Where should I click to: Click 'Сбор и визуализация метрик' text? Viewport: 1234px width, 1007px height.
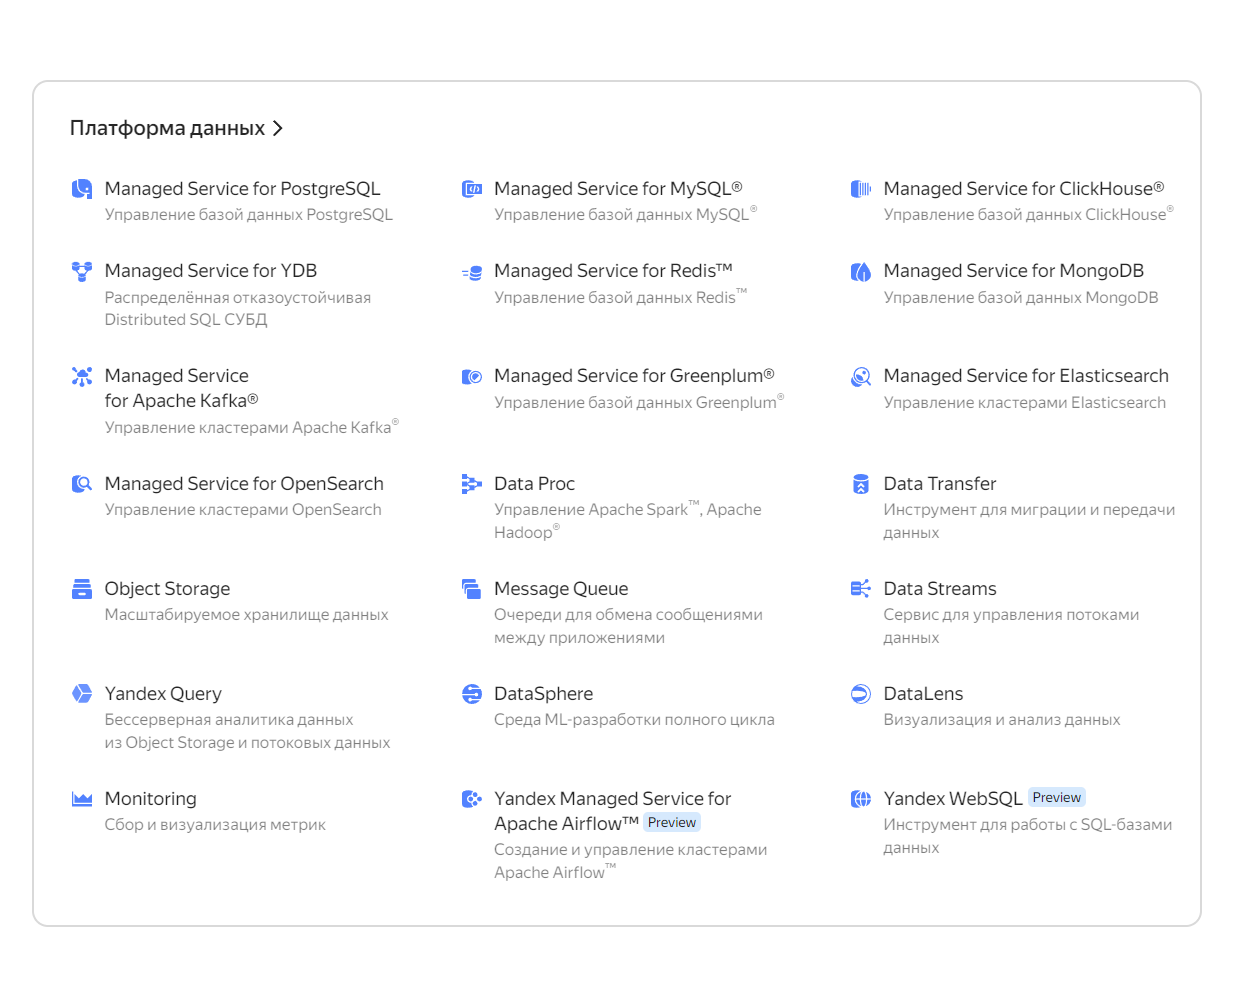(215, 824)
